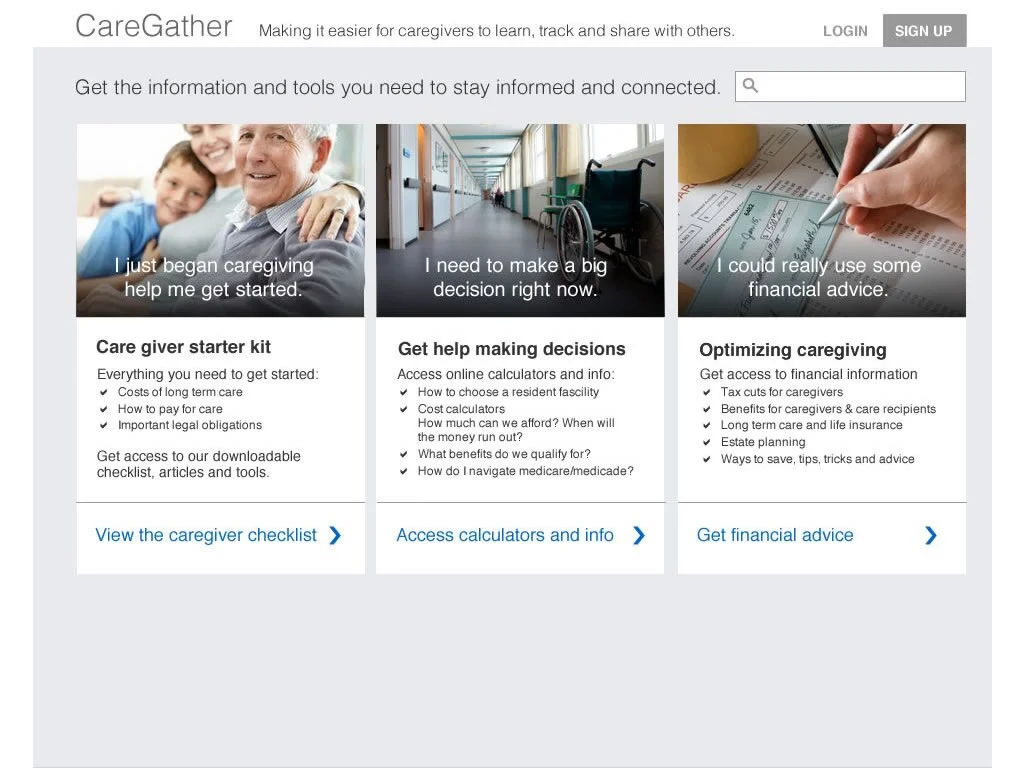The width and height of the screenshot is (1024, 768).
Task: Click the search magnifier icon
Action: (750, 86)
